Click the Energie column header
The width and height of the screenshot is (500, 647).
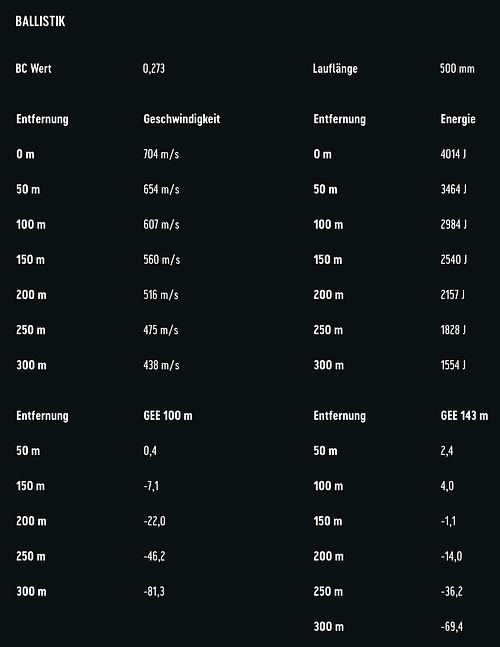pyautogui.click(x=458, y=119)
